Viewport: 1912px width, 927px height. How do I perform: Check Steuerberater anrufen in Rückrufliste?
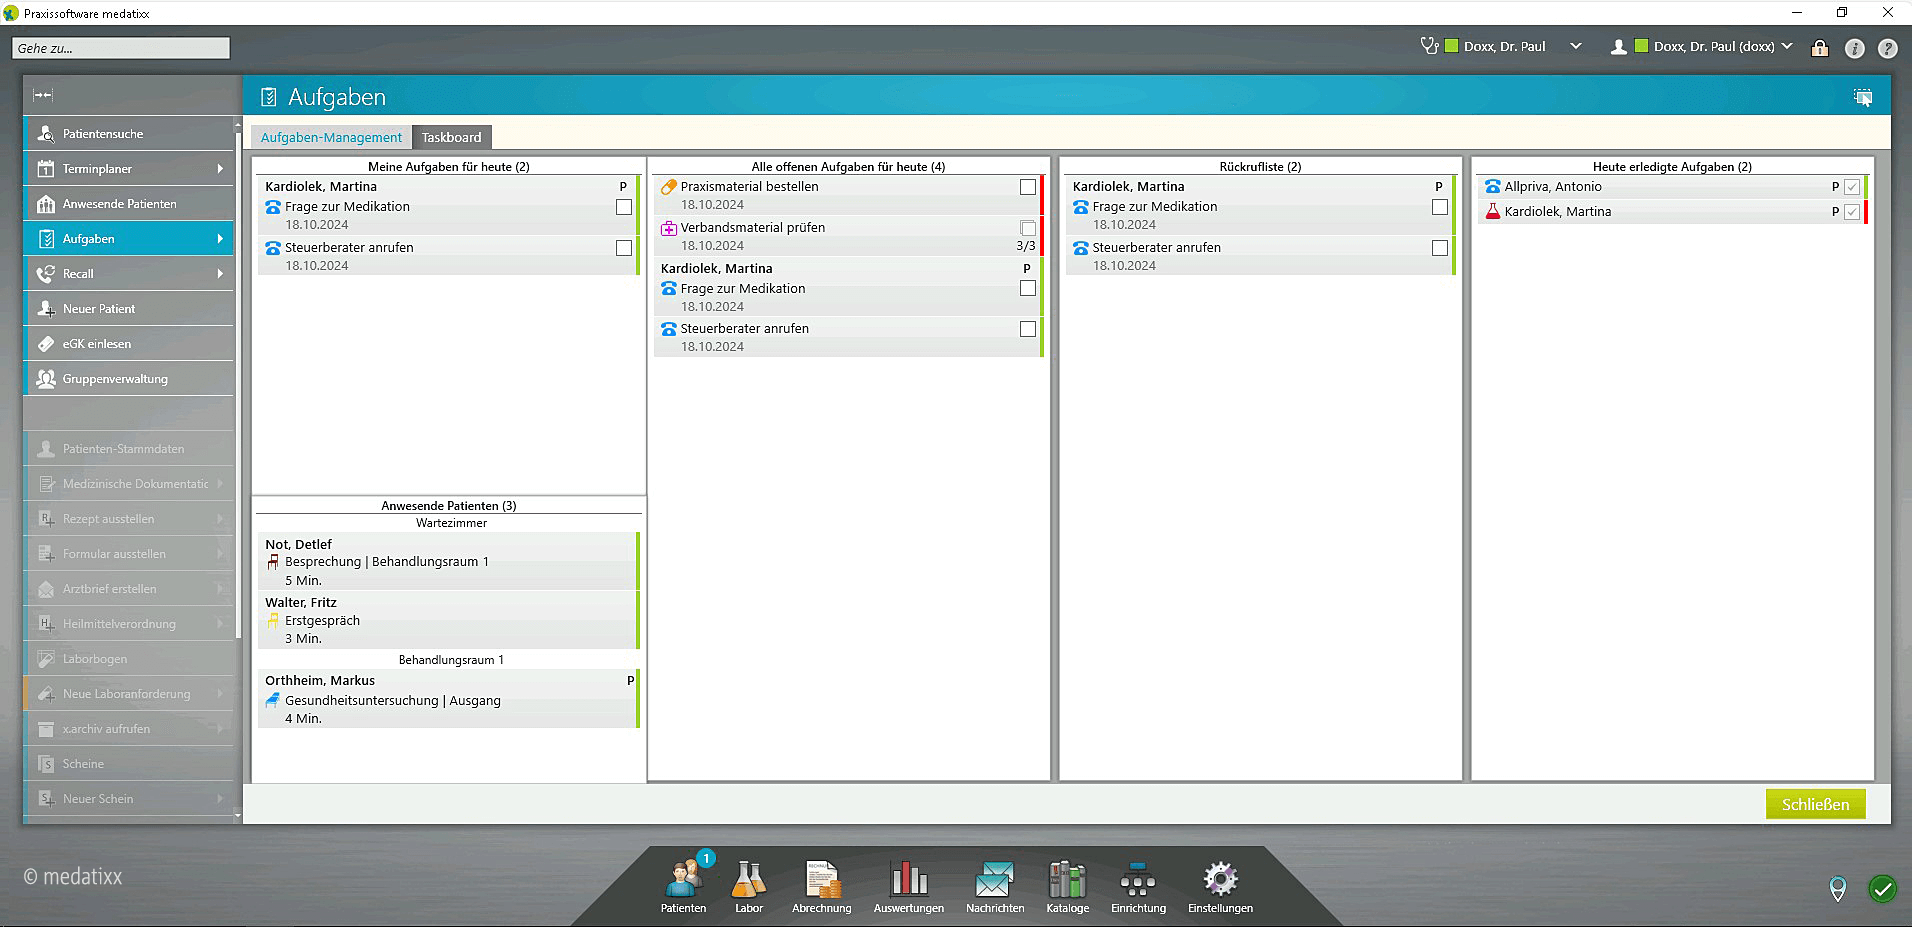[x=1440, y=248]
